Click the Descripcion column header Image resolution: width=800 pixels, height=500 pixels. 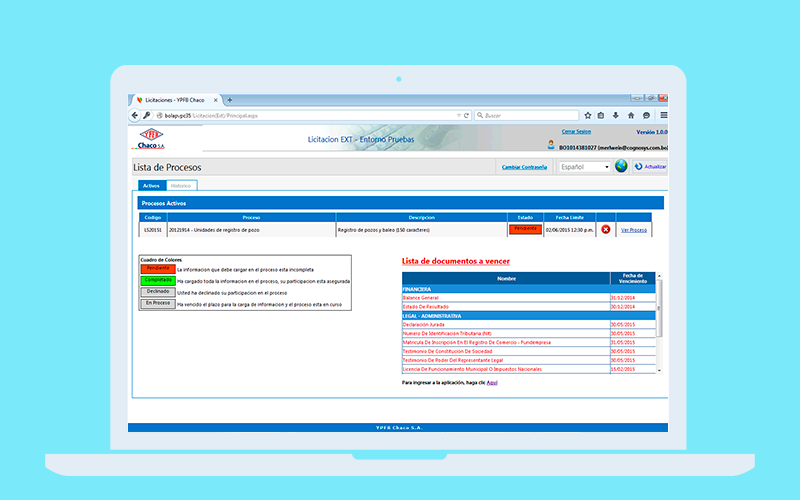pos(421,217)
